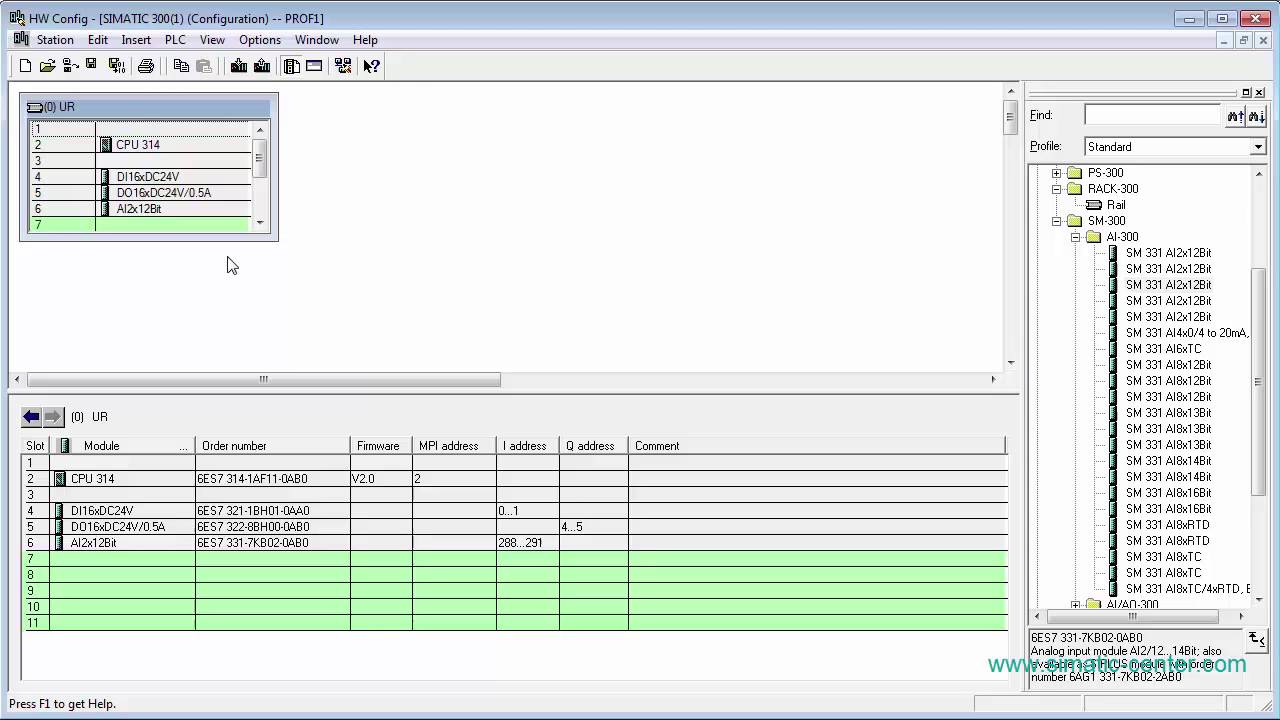Click the I address cell 288...291
Screen dimensions: 1280x720
(x=527, y=543)
